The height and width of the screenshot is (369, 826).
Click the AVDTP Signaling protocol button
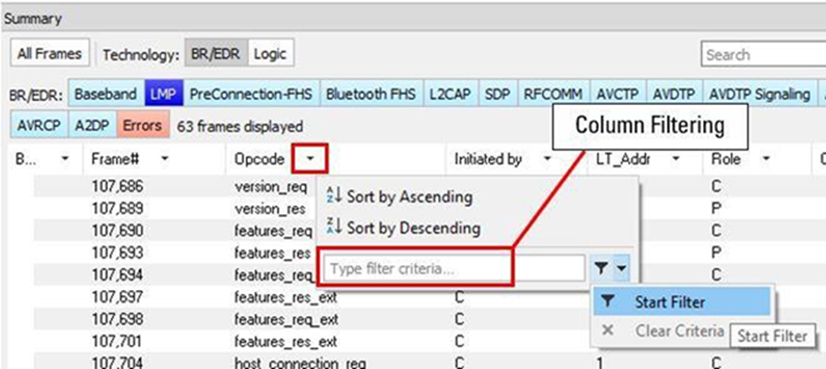pos(759,94)
